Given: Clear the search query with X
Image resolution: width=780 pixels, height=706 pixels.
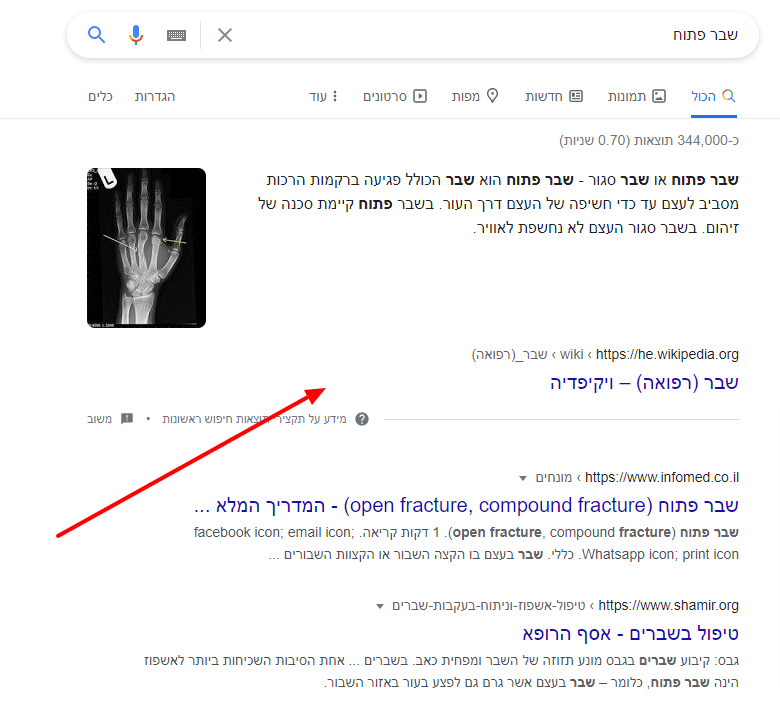Looking at the screenshot, I should (225, 35).
